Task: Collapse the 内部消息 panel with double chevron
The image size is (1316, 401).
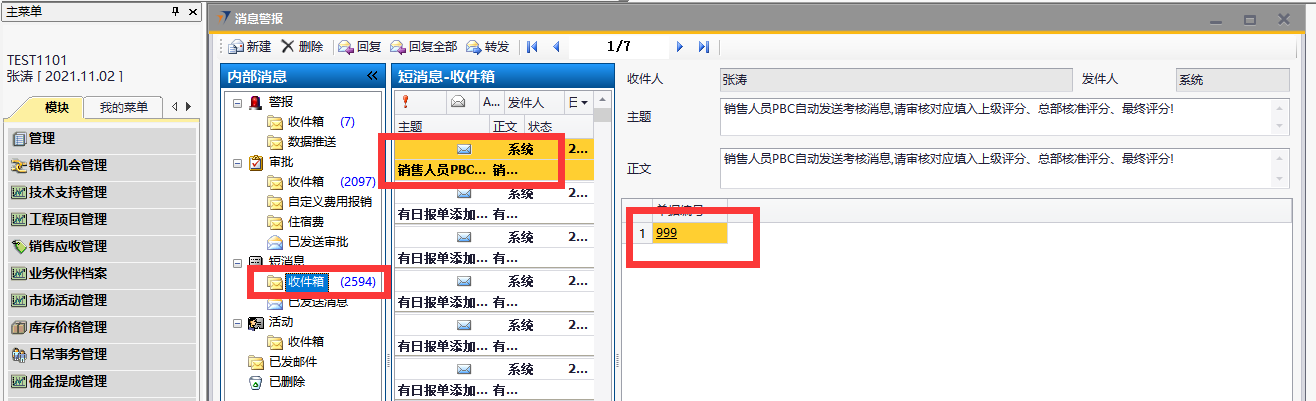Action: pyautogui.click(x=372, y=76)
